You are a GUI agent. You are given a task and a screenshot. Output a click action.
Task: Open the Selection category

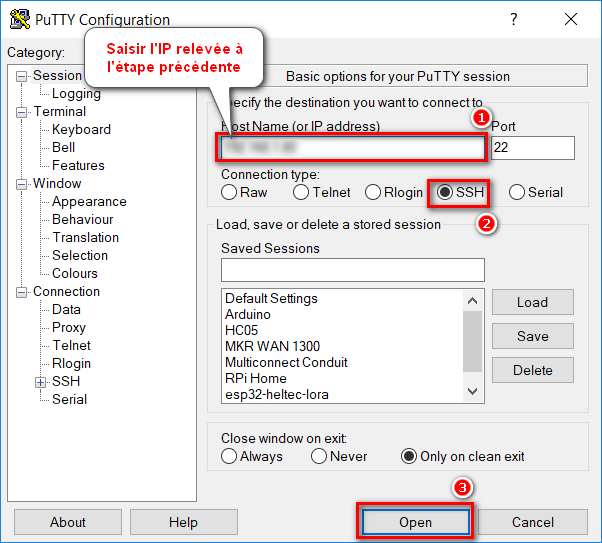pos(80,256)
